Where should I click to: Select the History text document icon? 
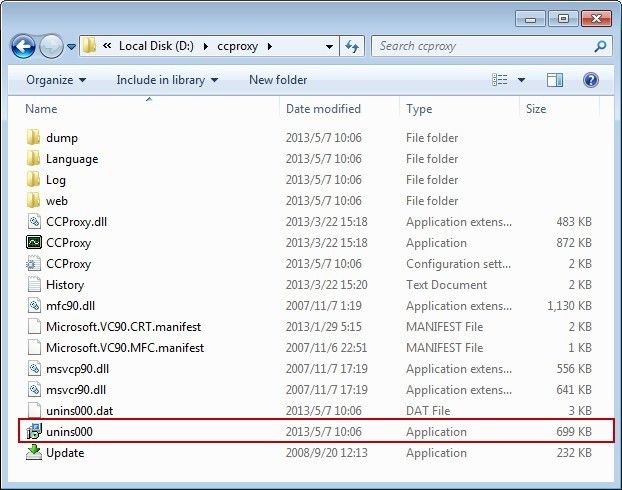coord(34,284)
